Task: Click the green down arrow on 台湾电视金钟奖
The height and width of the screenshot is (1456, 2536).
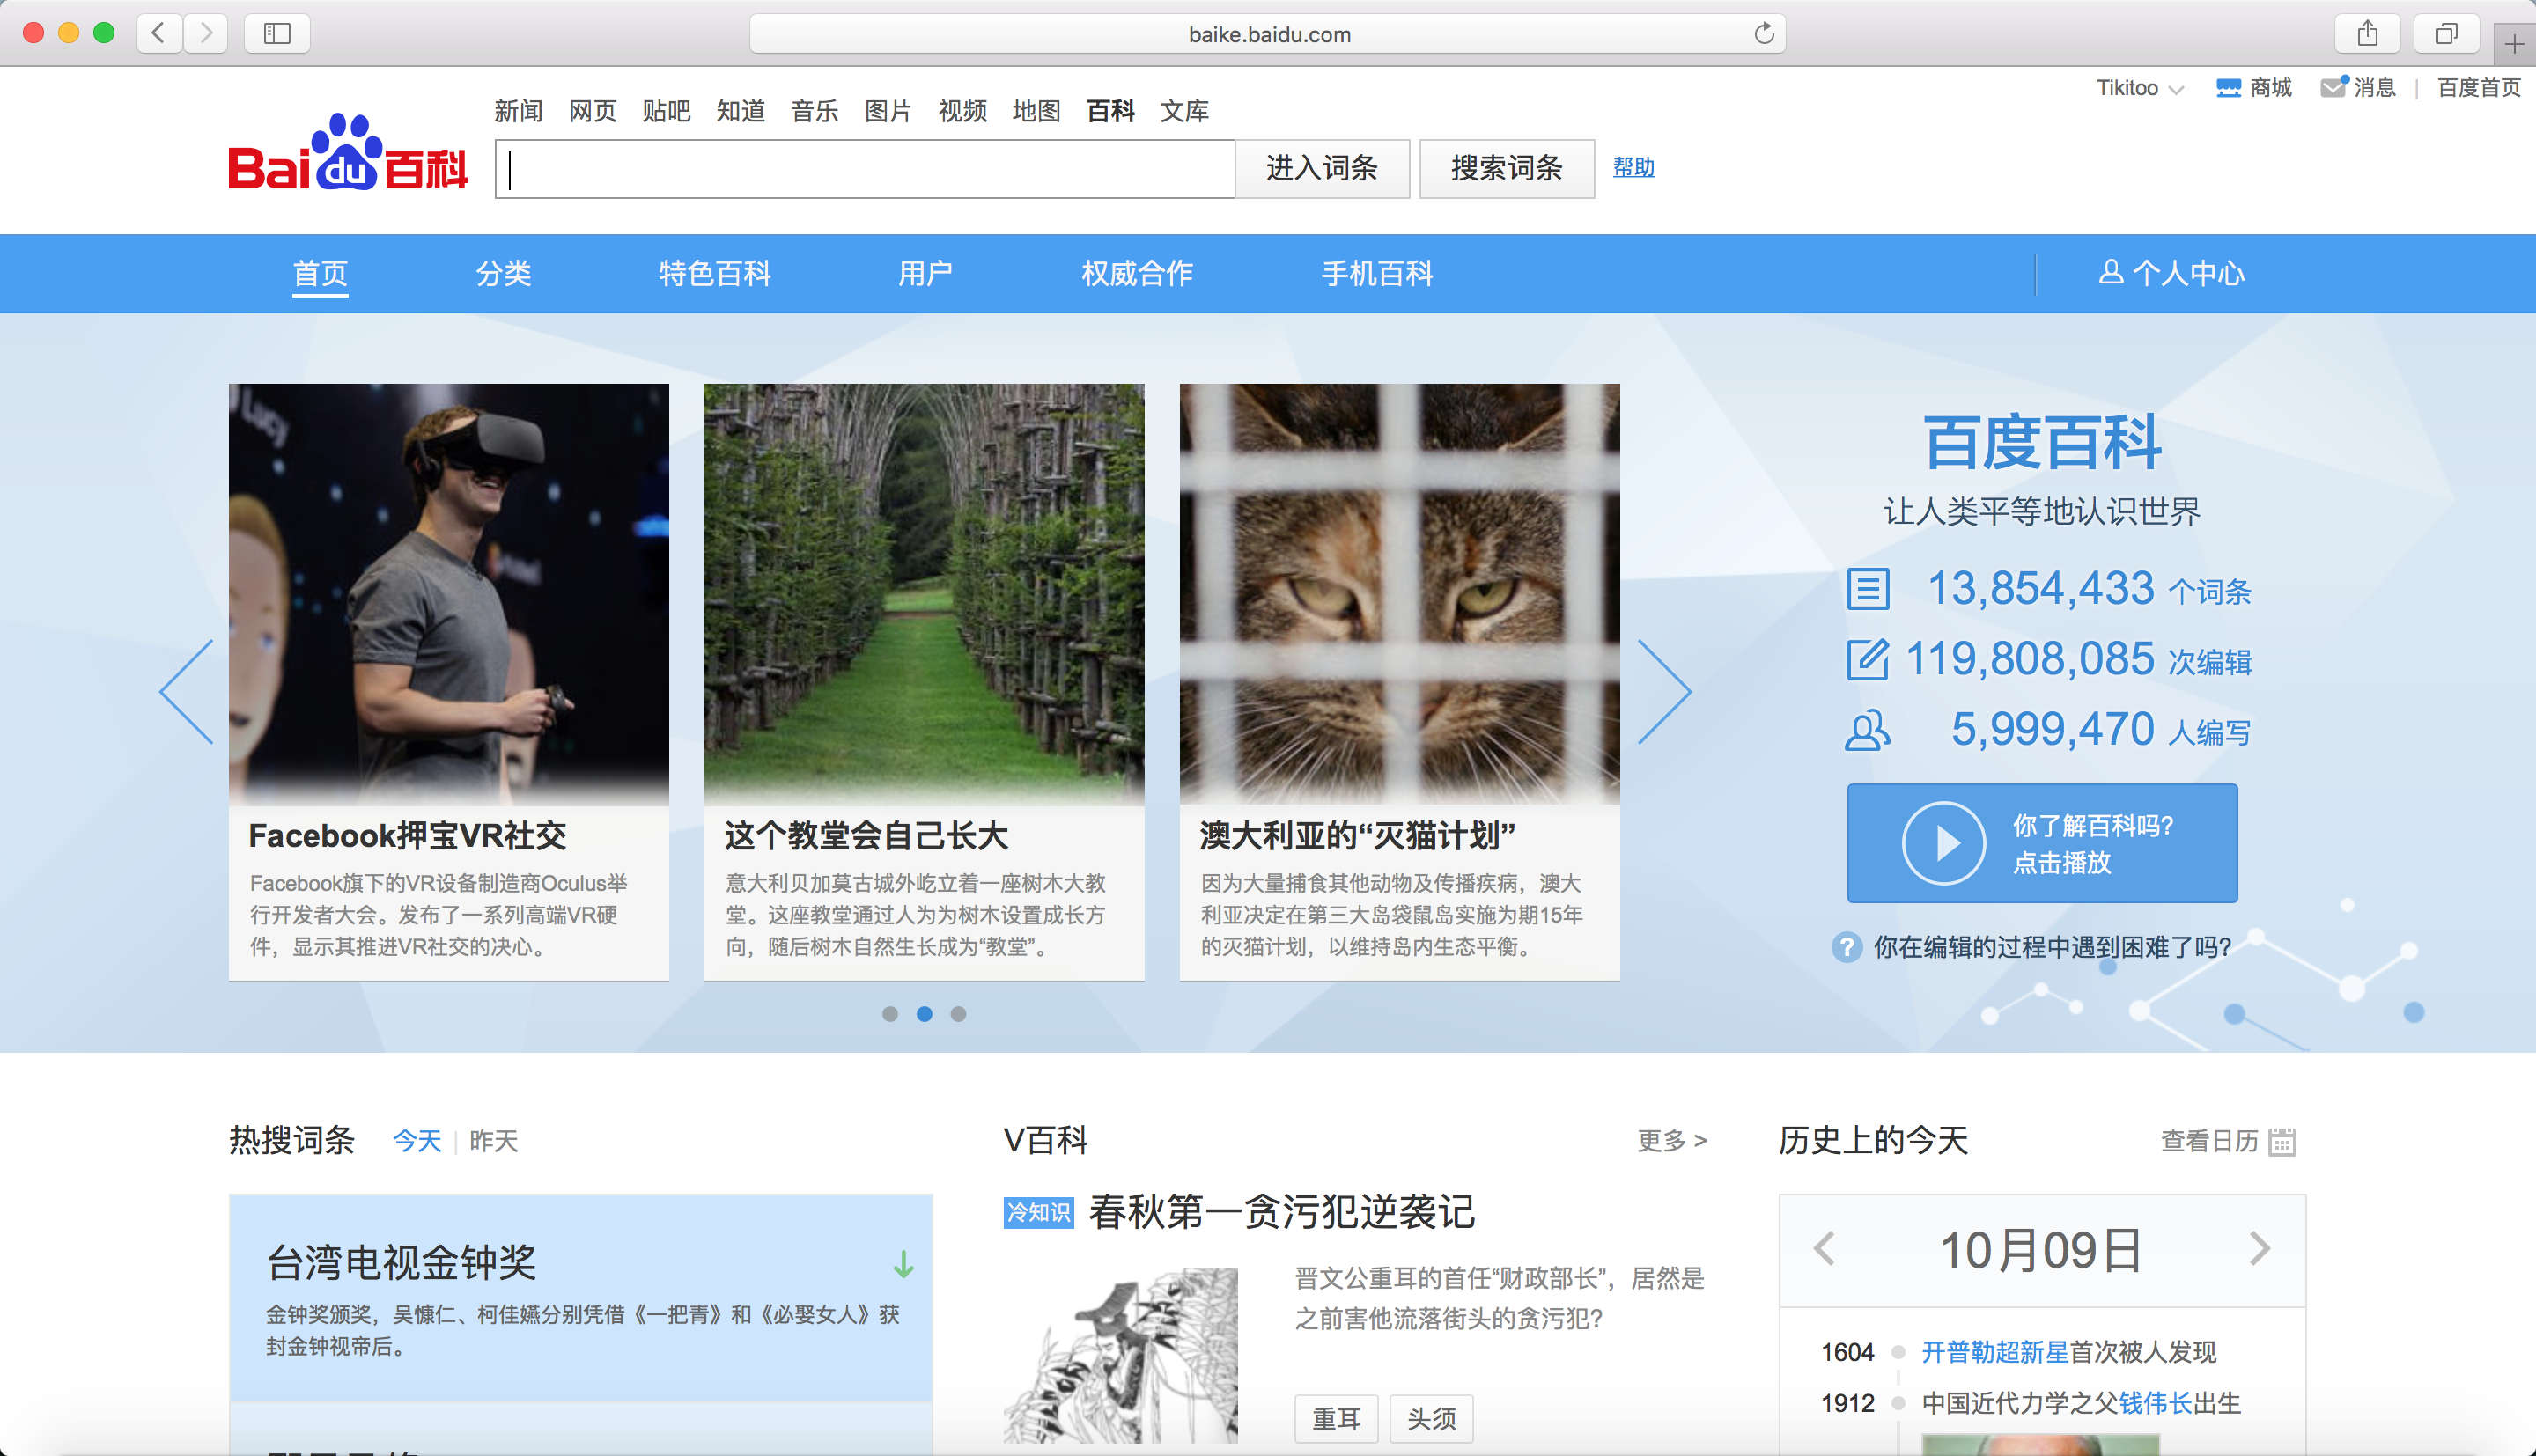Action: [903, 1264]
